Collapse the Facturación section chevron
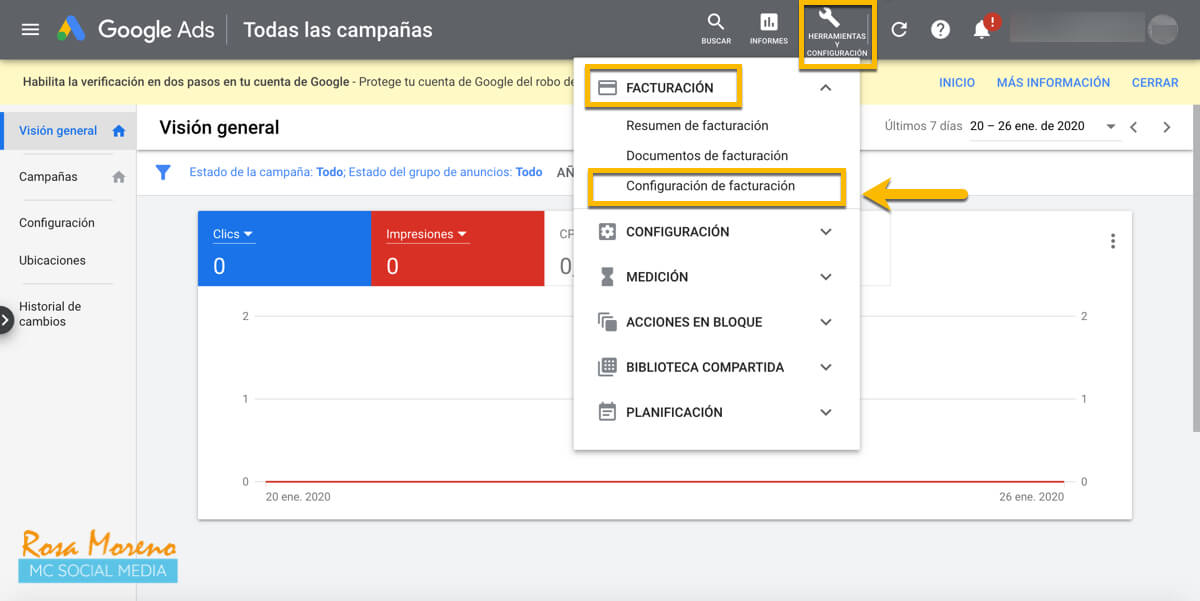1200x601 pixels. click(826, 87)
